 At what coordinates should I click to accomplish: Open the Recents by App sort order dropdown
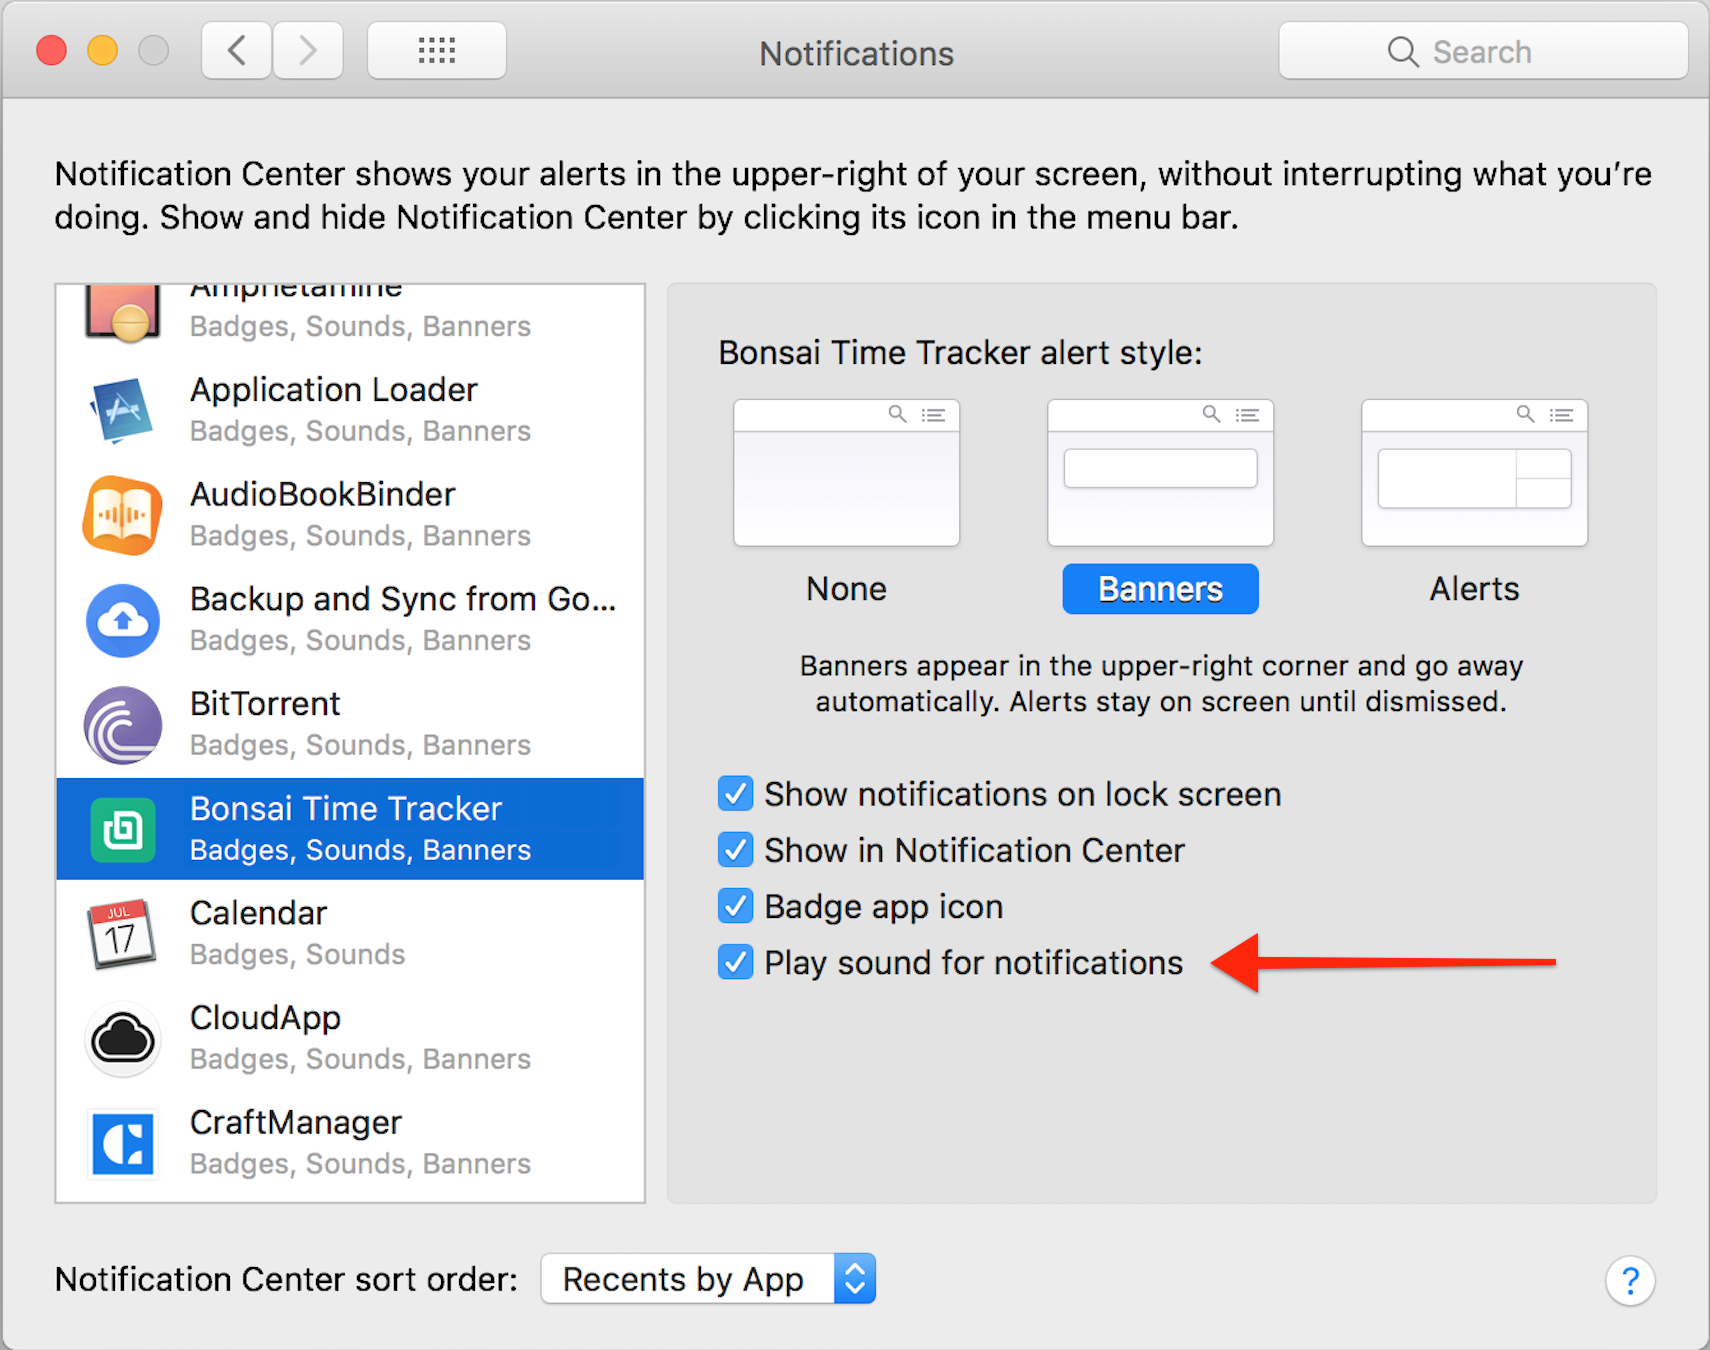pyautogui.click(x=708, y=1279)
